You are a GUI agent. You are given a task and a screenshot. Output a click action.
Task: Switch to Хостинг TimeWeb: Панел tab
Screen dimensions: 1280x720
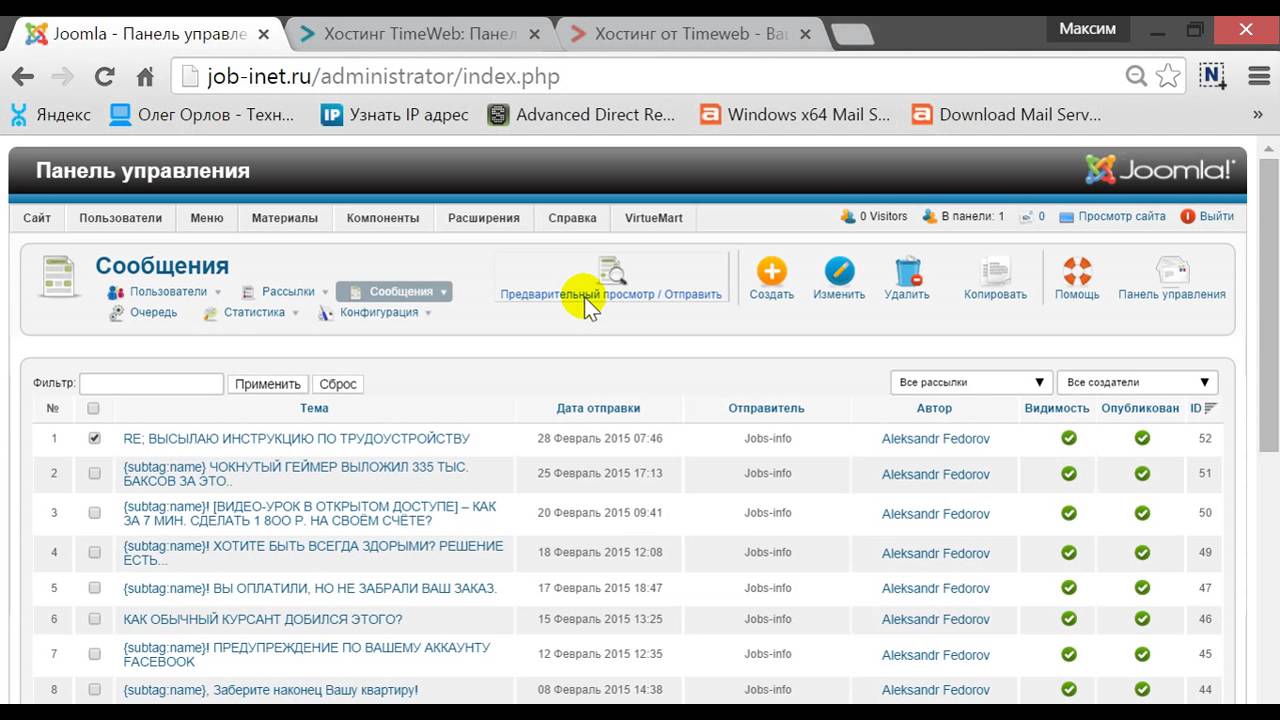[421, 33]
